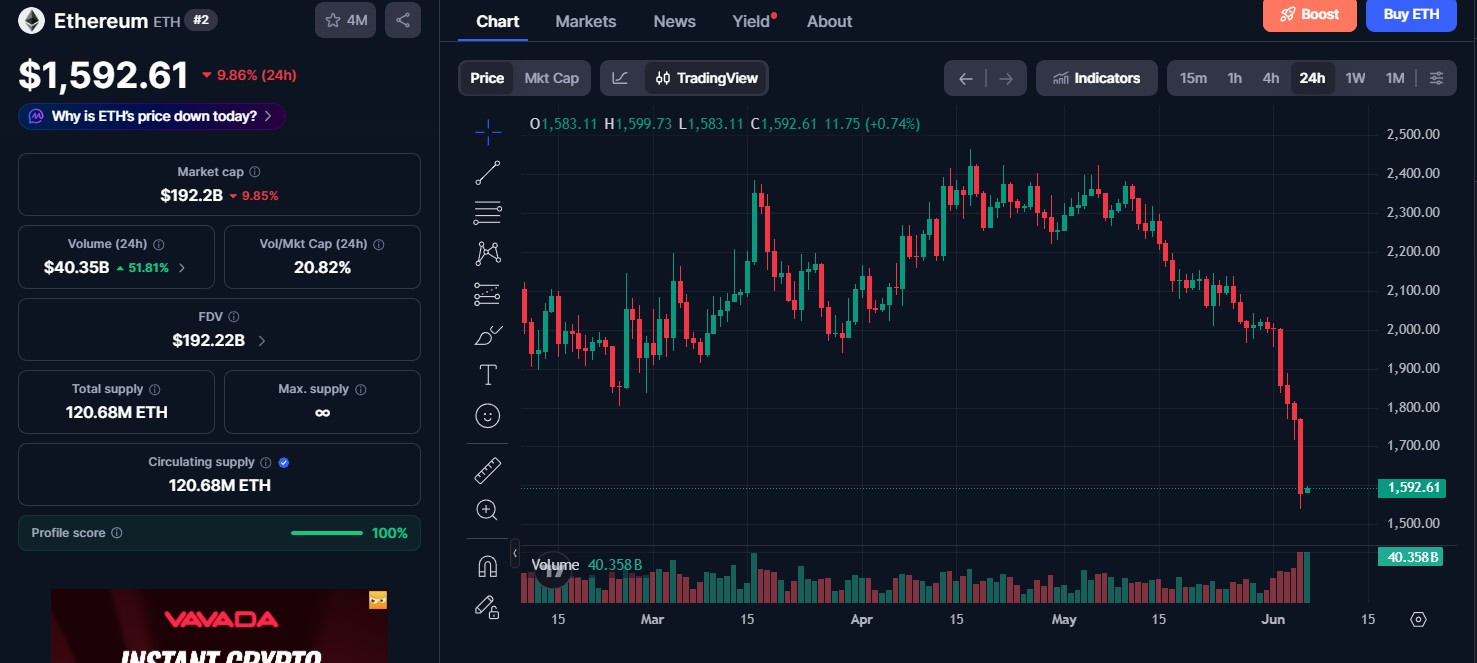Click the volume label 40.358B on axis
The height and width of the screenshot is (663, 1477).
(x=1410, y=557)
